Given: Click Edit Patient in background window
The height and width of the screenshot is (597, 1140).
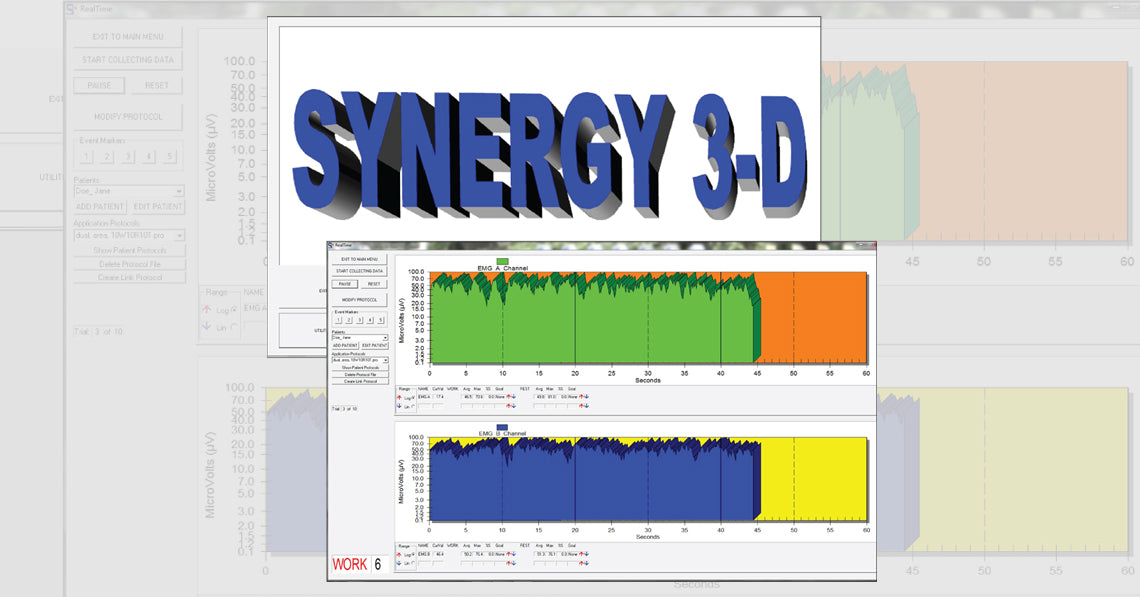Looking at the screenshot, I should click(x=158, y=207).
